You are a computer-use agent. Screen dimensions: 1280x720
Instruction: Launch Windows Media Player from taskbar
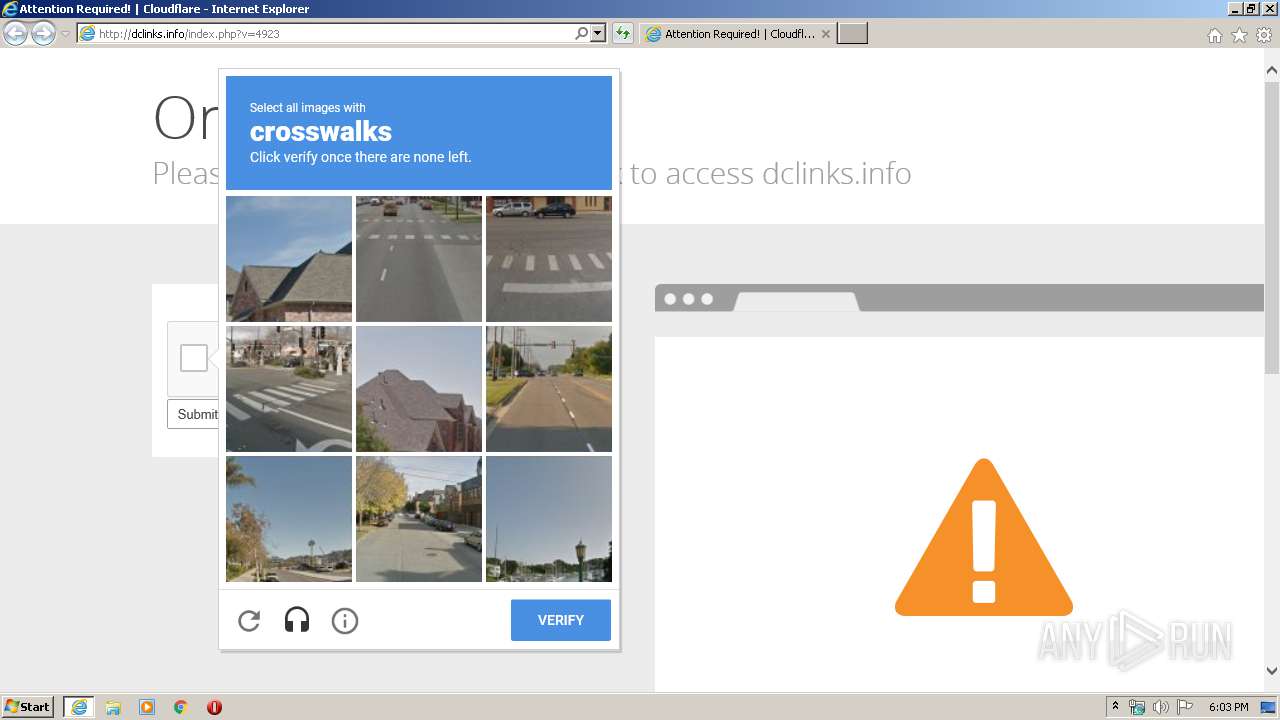pyautogui.click(x=147, y=707)
